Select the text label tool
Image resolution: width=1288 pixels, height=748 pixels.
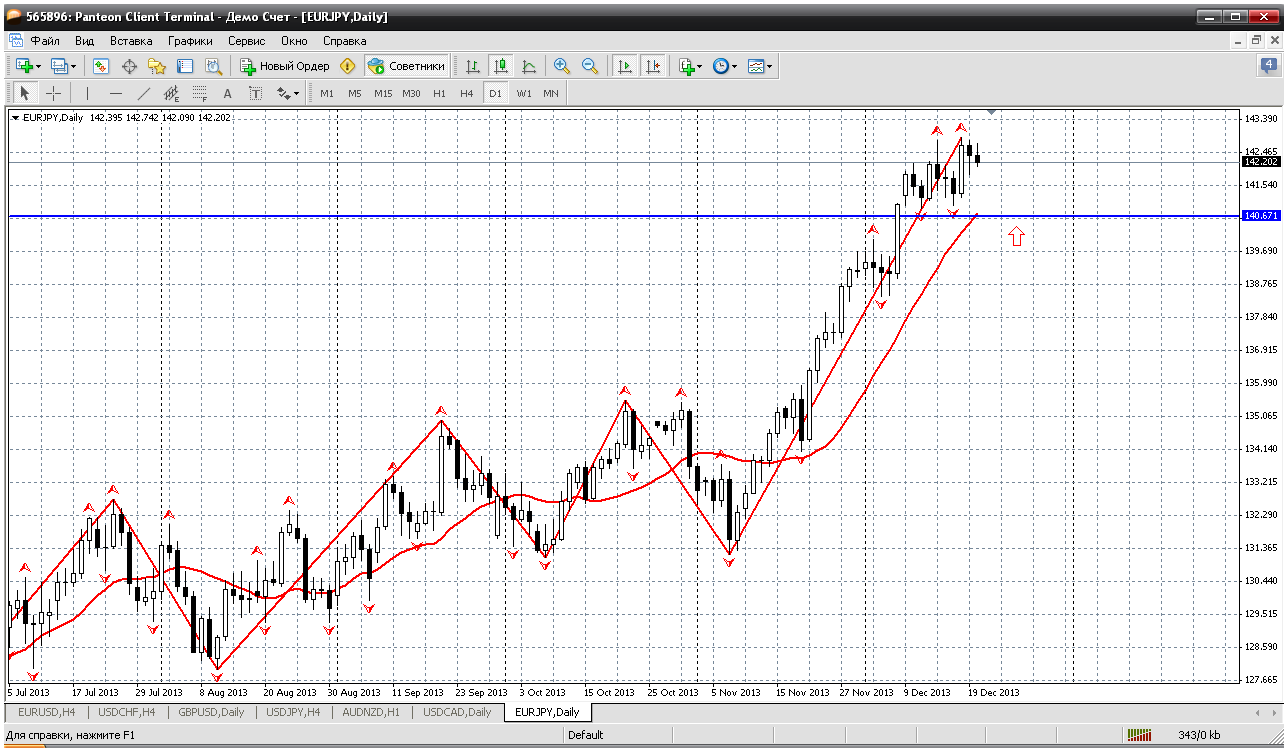pos(227,93)
